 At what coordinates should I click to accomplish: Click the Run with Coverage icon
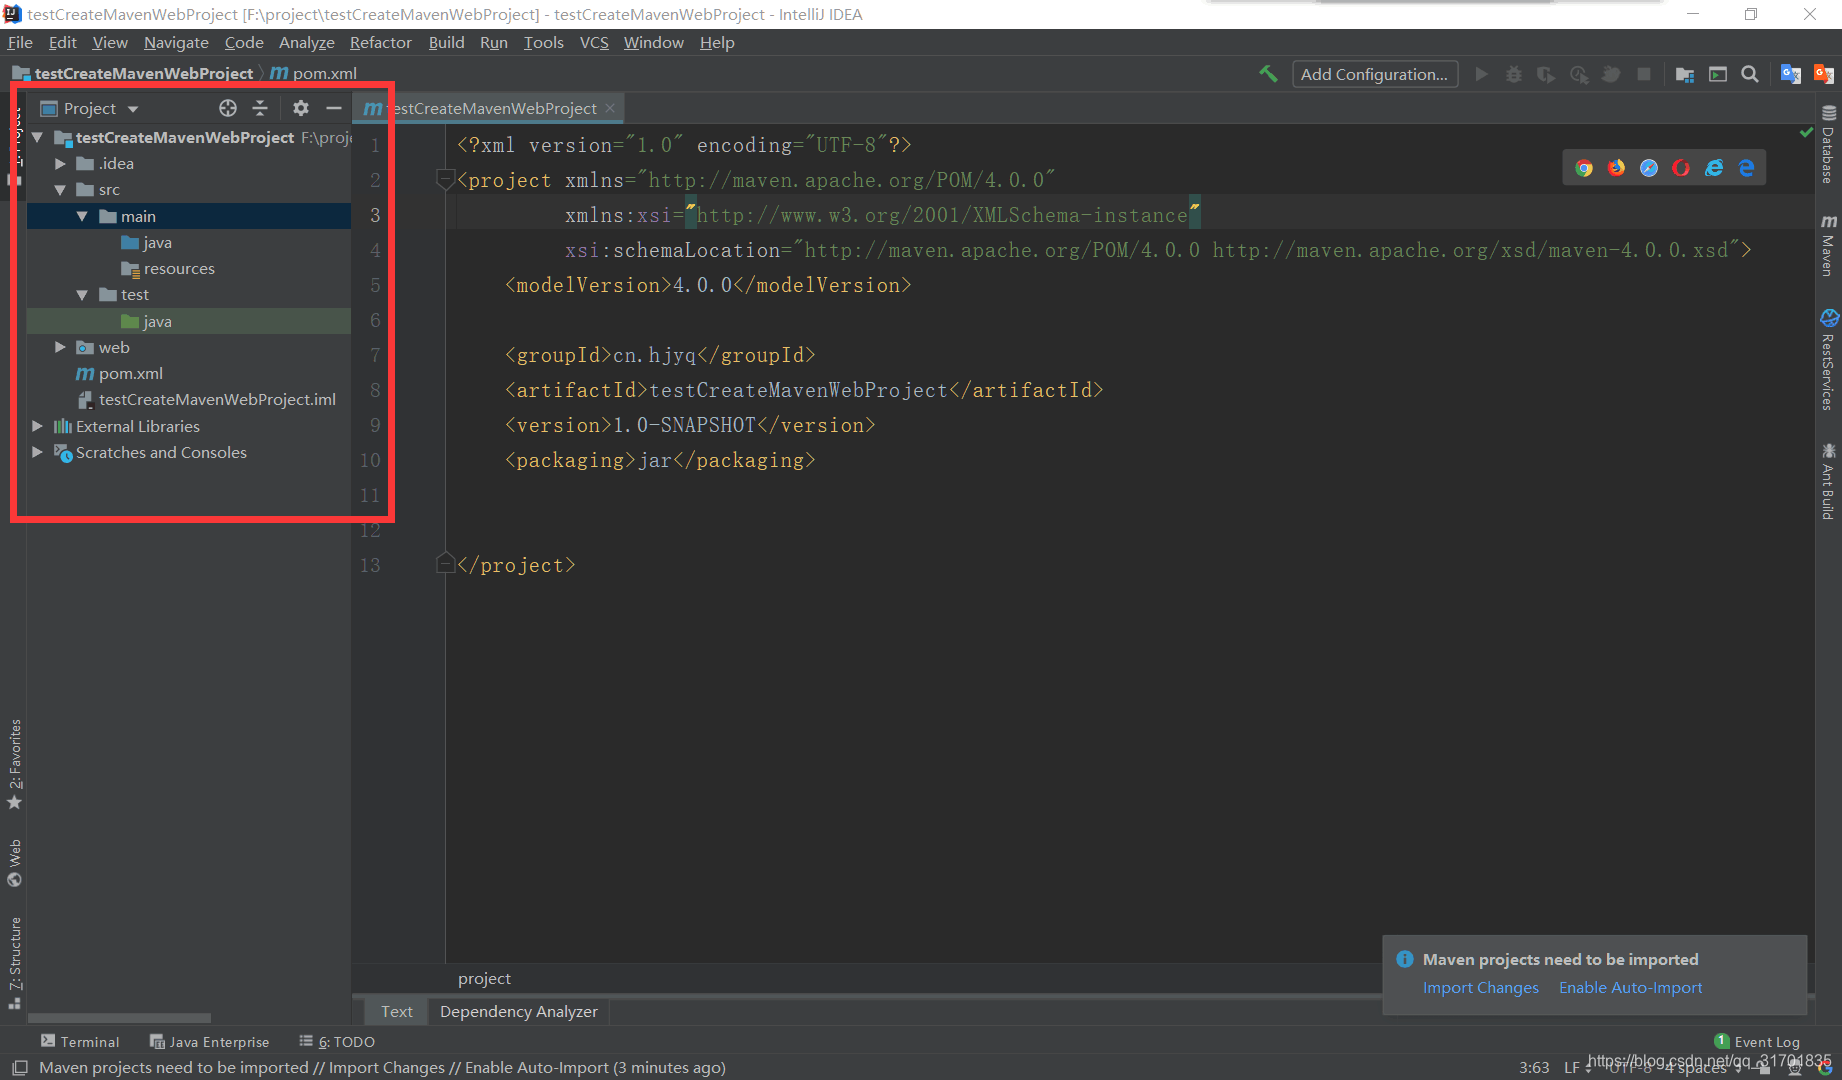[x=1546, y=74]
